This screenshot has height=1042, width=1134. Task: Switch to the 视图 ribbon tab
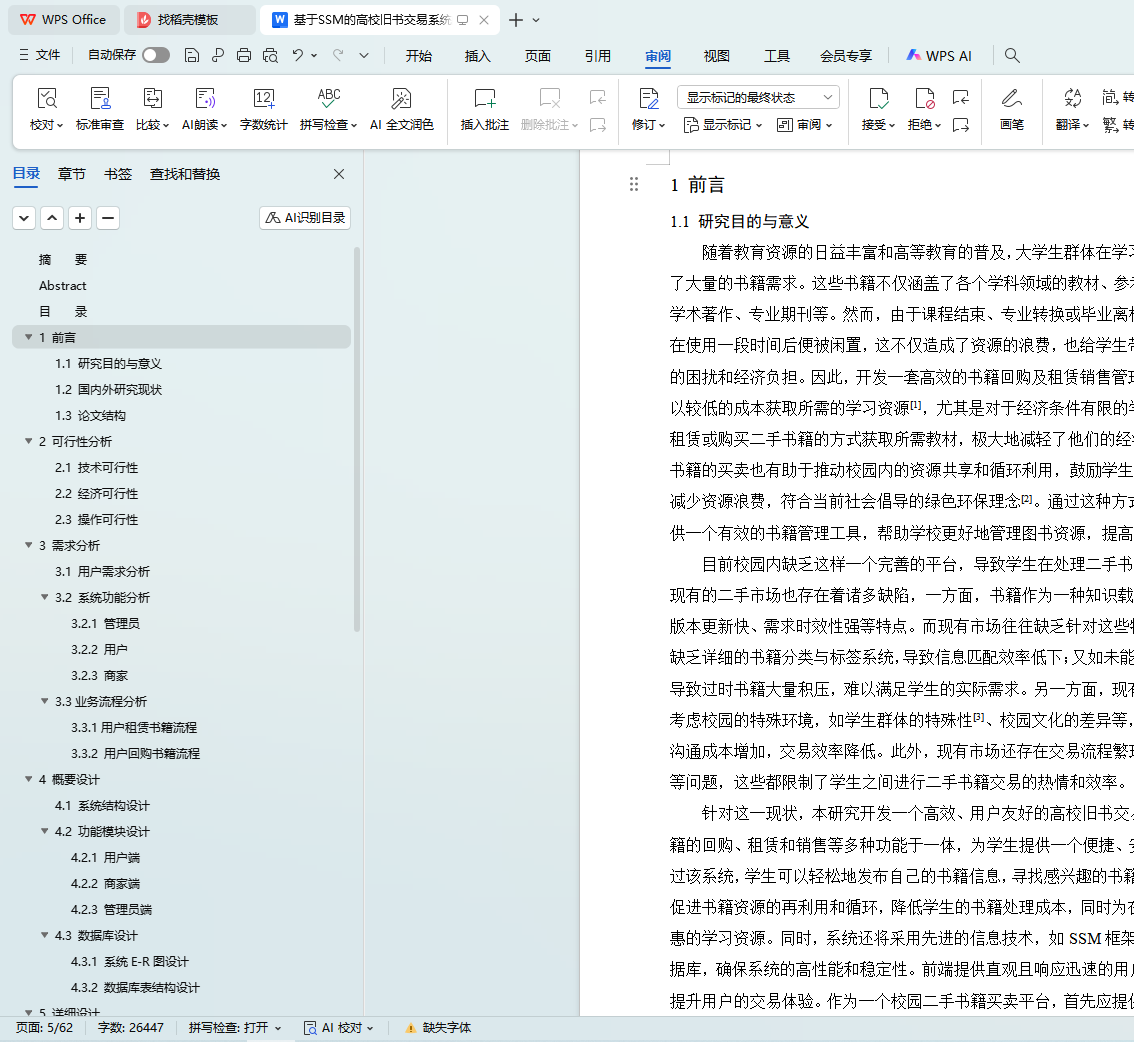tap(716, 56)
